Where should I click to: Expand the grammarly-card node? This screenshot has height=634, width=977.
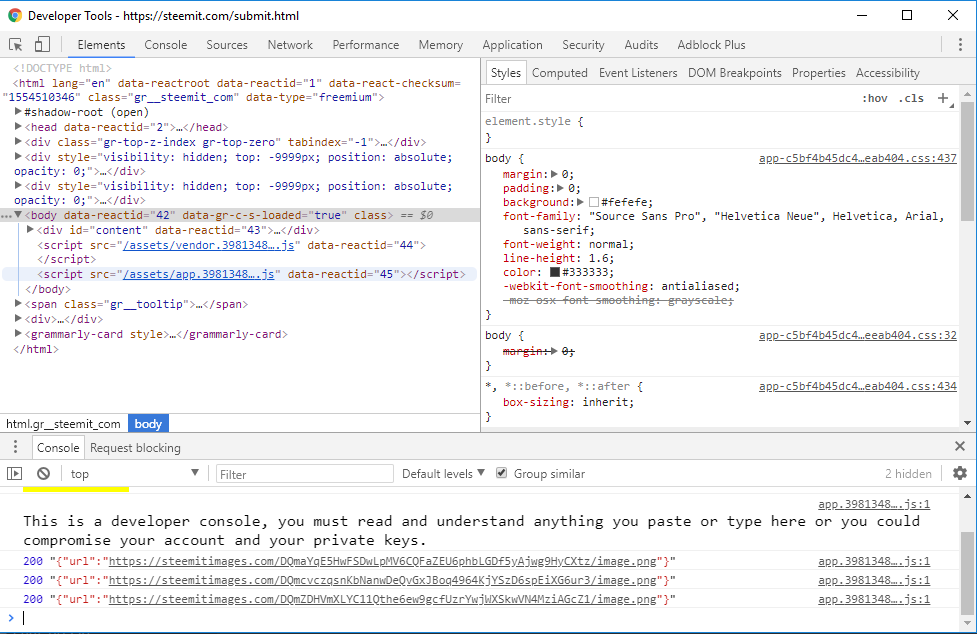[18, 333]
